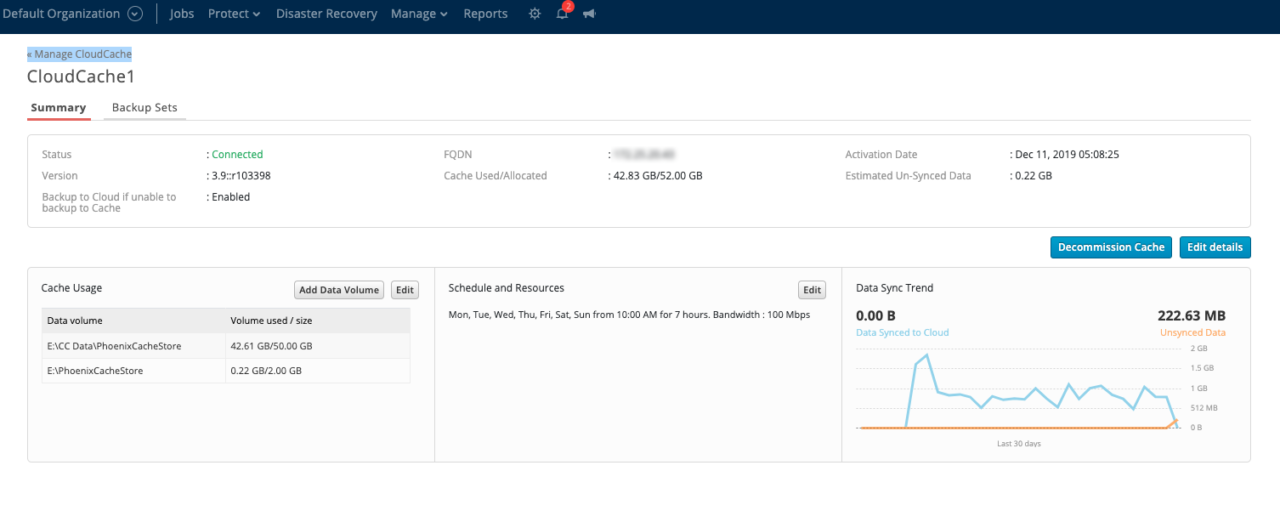Click the circled chevron beside Default Organization
This screenshot has height=505, width=1280.
[135, 14]
